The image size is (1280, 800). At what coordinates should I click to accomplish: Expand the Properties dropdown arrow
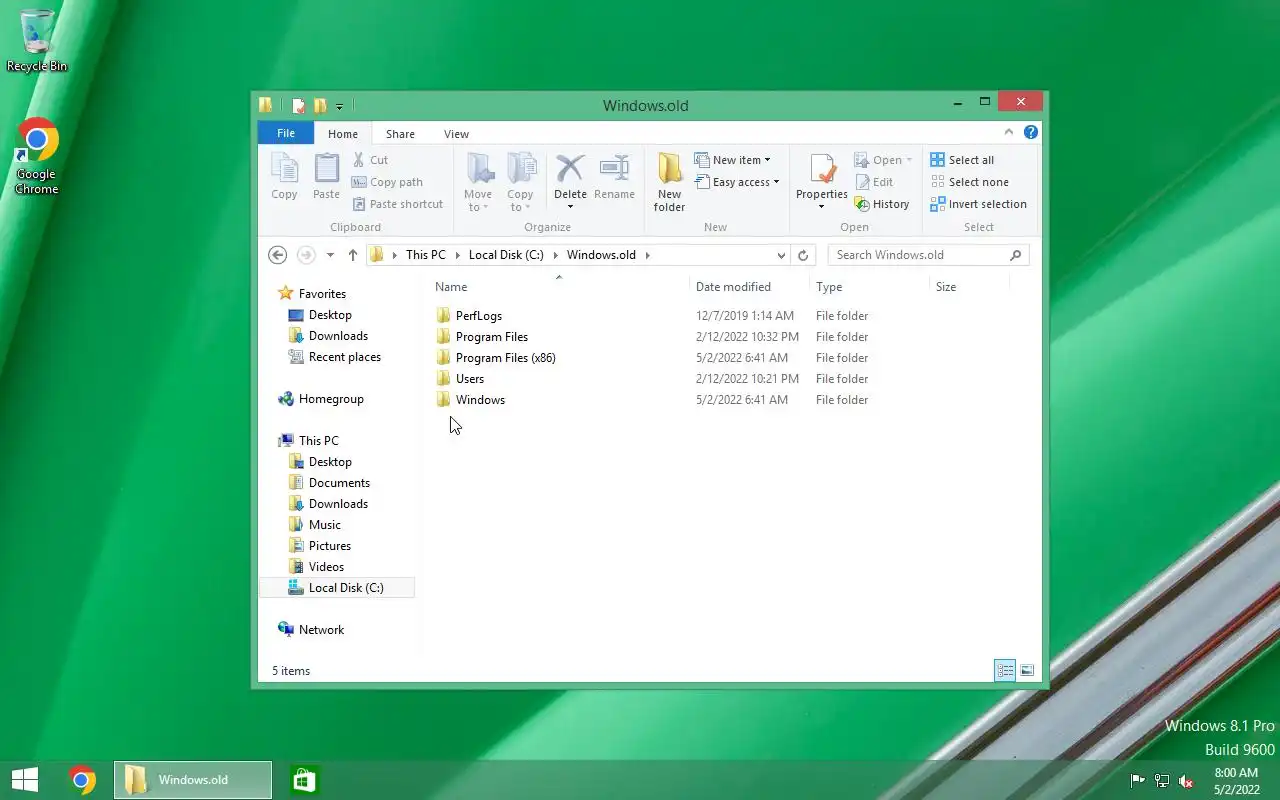pyautogui.click(x=822, y=207)
